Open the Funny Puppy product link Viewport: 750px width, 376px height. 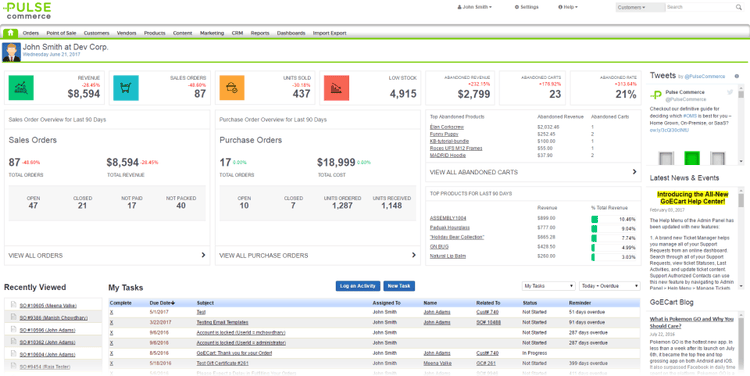click(443, 134)
